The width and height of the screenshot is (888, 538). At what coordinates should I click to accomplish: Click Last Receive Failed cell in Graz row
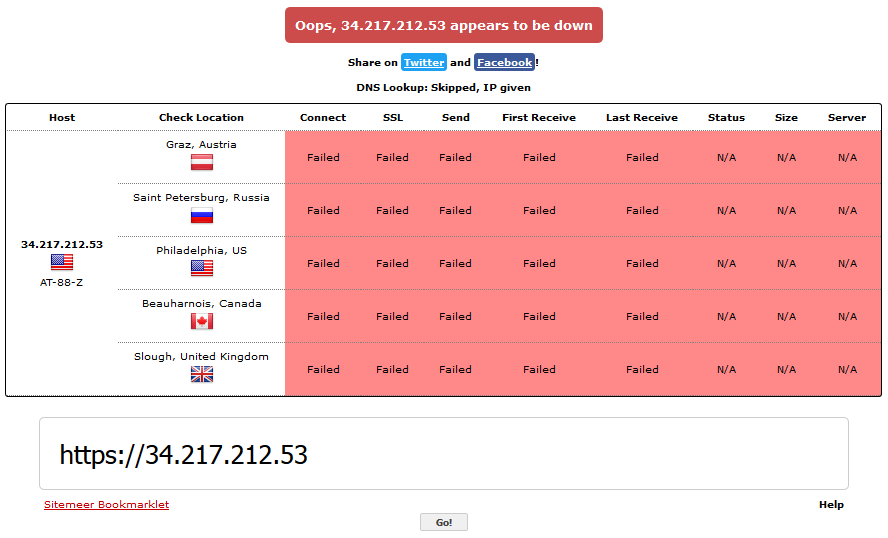(x=642, y=157)
